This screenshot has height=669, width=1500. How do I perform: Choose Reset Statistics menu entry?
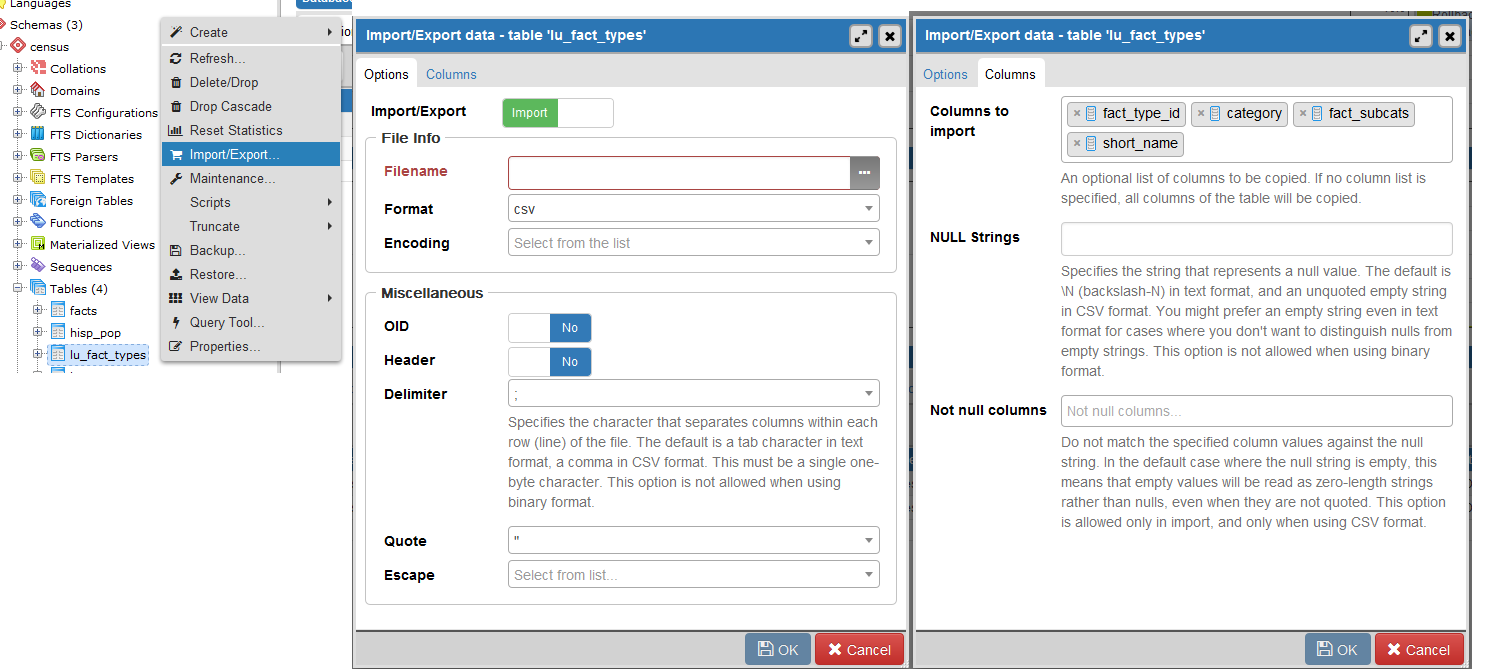point(251,130)
